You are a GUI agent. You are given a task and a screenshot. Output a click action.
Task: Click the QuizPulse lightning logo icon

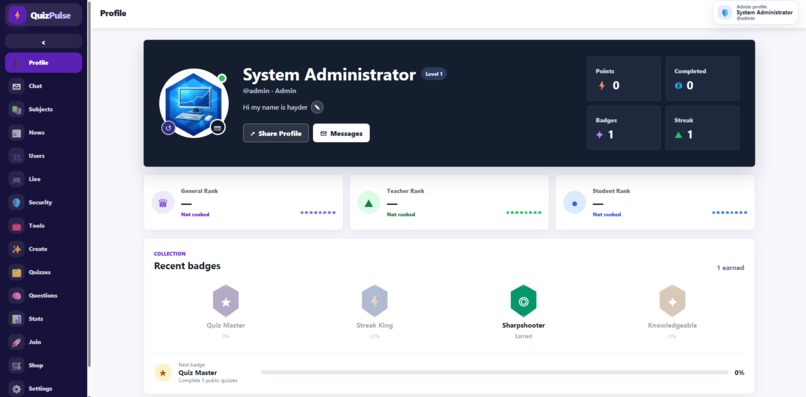coord(17,15)
